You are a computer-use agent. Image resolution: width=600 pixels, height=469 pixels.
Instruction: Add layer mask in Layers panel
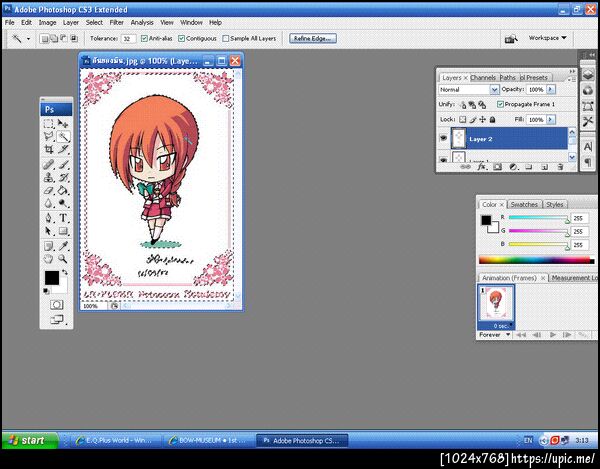[497, 167]
